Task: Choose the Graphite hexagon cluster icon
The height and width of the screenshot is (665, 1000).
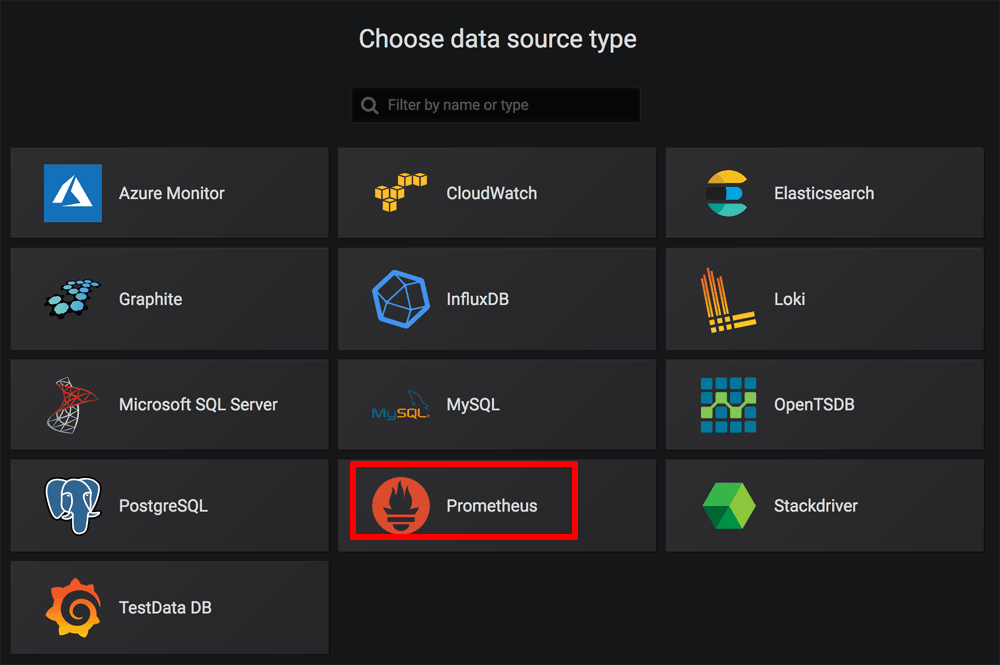Action: (73, 299)
